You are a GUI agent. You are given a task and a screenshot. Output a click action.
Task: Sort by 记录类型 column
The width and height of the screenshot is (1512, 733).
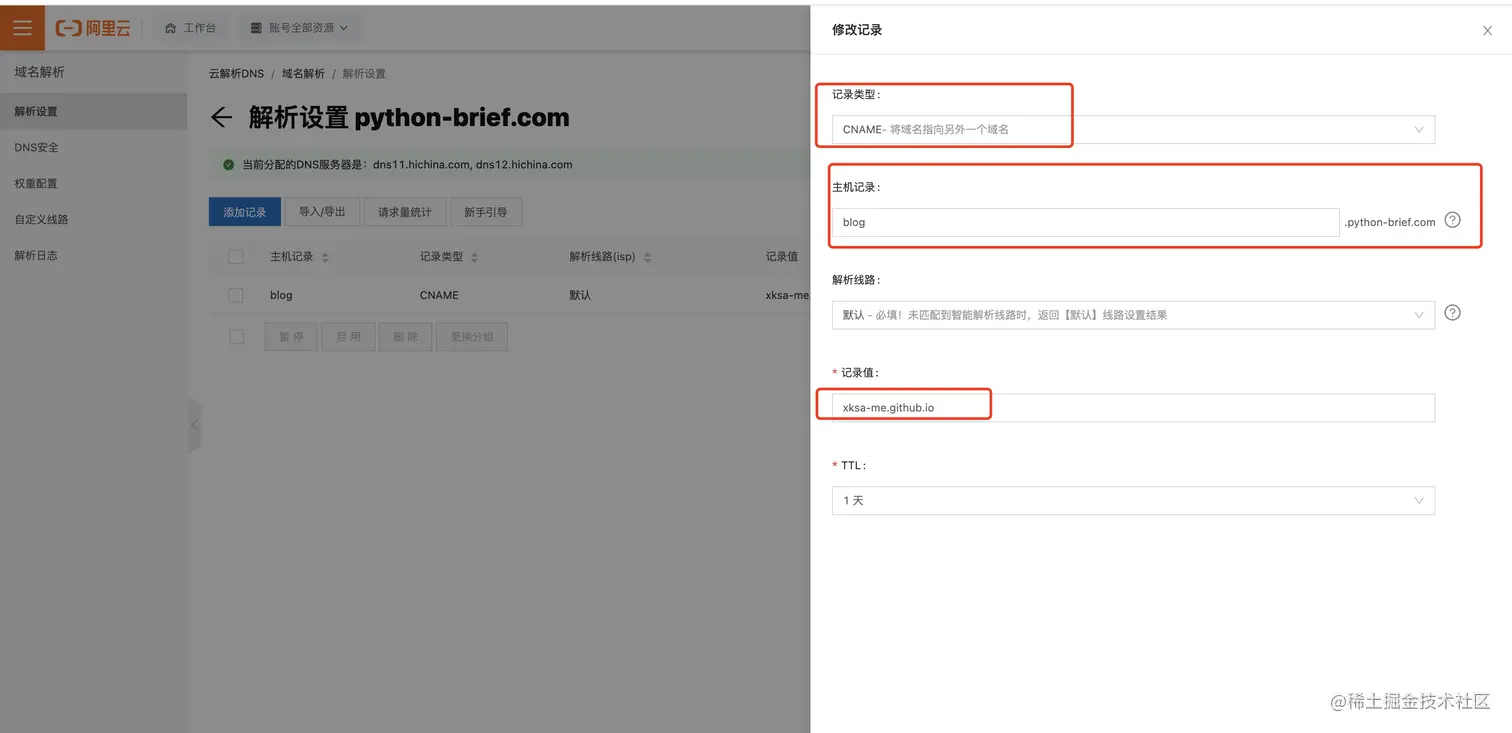click(x=474, y=257)
